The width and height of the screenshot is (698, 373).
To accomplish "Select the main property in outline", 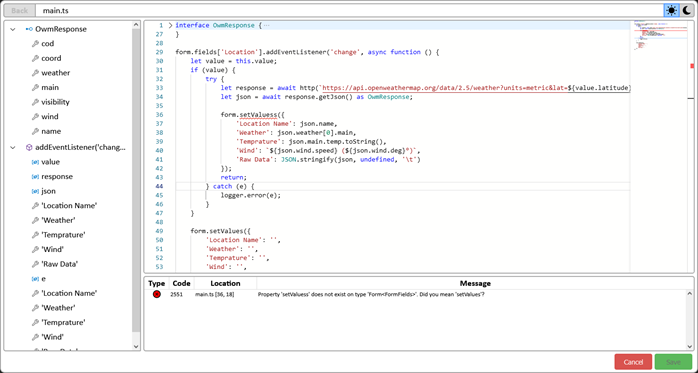I will pos(50,88).
